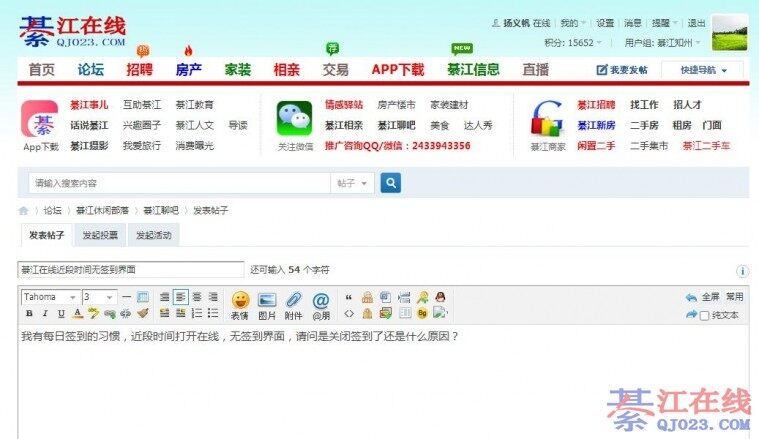Click the 我要发帖 button
This screenshot has width=759, height=439.
pyautogui.click(x=622, y=70)
